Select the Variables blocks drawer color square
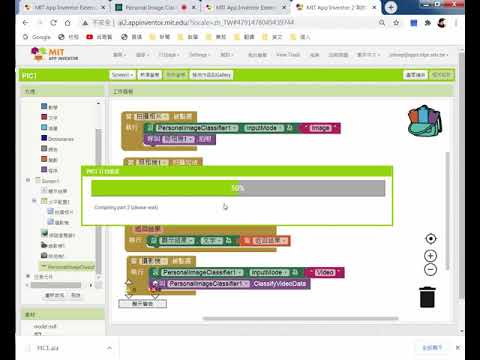This screenshot has height=360, width=480. click(44, 159)
